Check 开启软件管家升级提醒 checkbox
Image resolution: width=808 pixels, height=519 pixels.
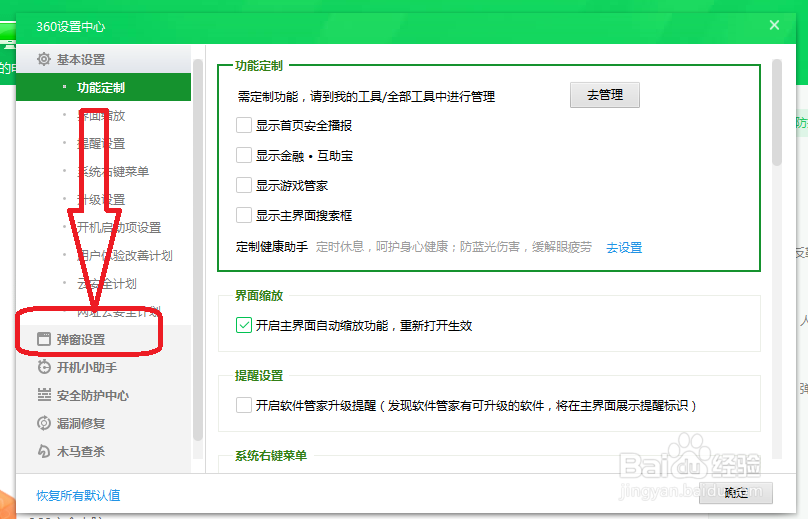click(x=244, y=405)
